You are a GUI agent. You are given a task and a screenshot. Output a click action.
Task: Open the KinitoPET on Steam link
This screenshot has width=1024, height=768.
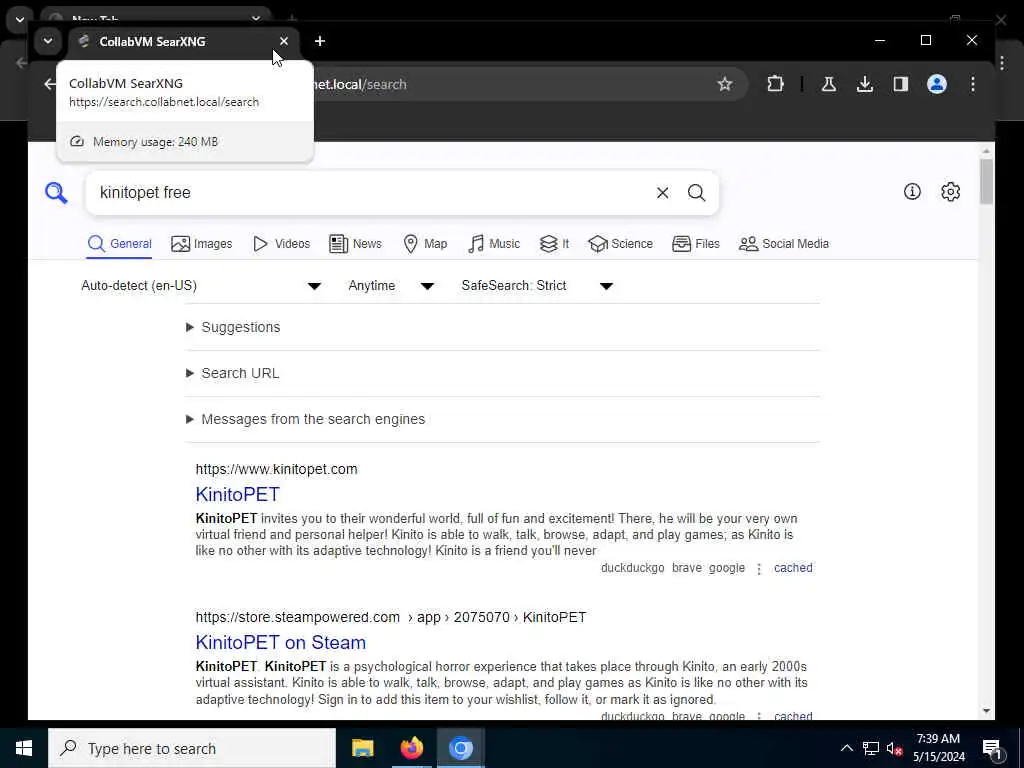tap(281, 643)
